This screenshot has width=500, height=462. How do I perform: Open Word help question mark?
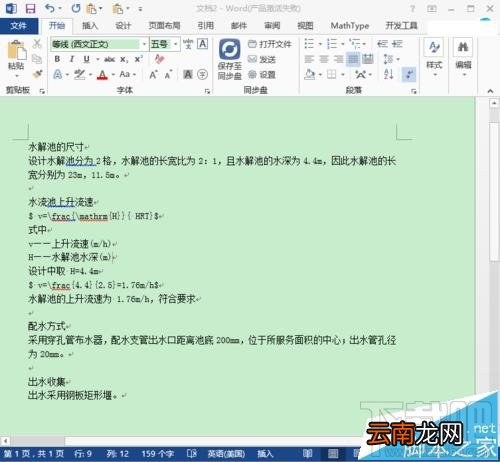pyautogui.click(x=413, y=8)
